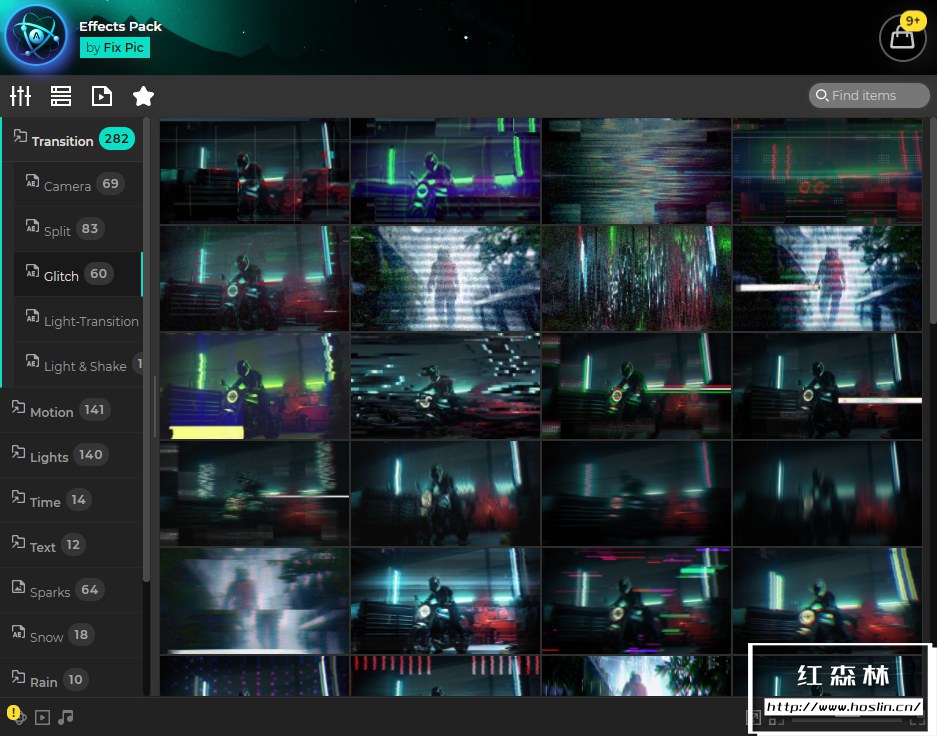Expand the Rain category
This screenshot has height=736, width=937.
click(72, 680)
